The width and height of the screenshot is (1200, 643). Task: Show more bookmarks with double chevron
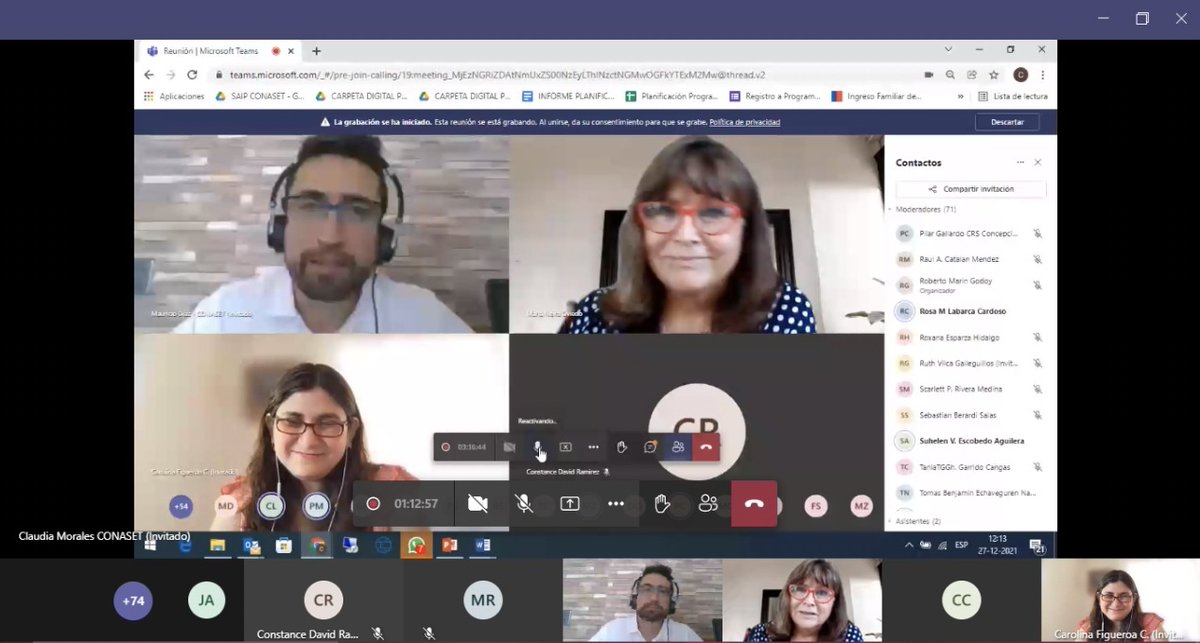pos(961,96)
